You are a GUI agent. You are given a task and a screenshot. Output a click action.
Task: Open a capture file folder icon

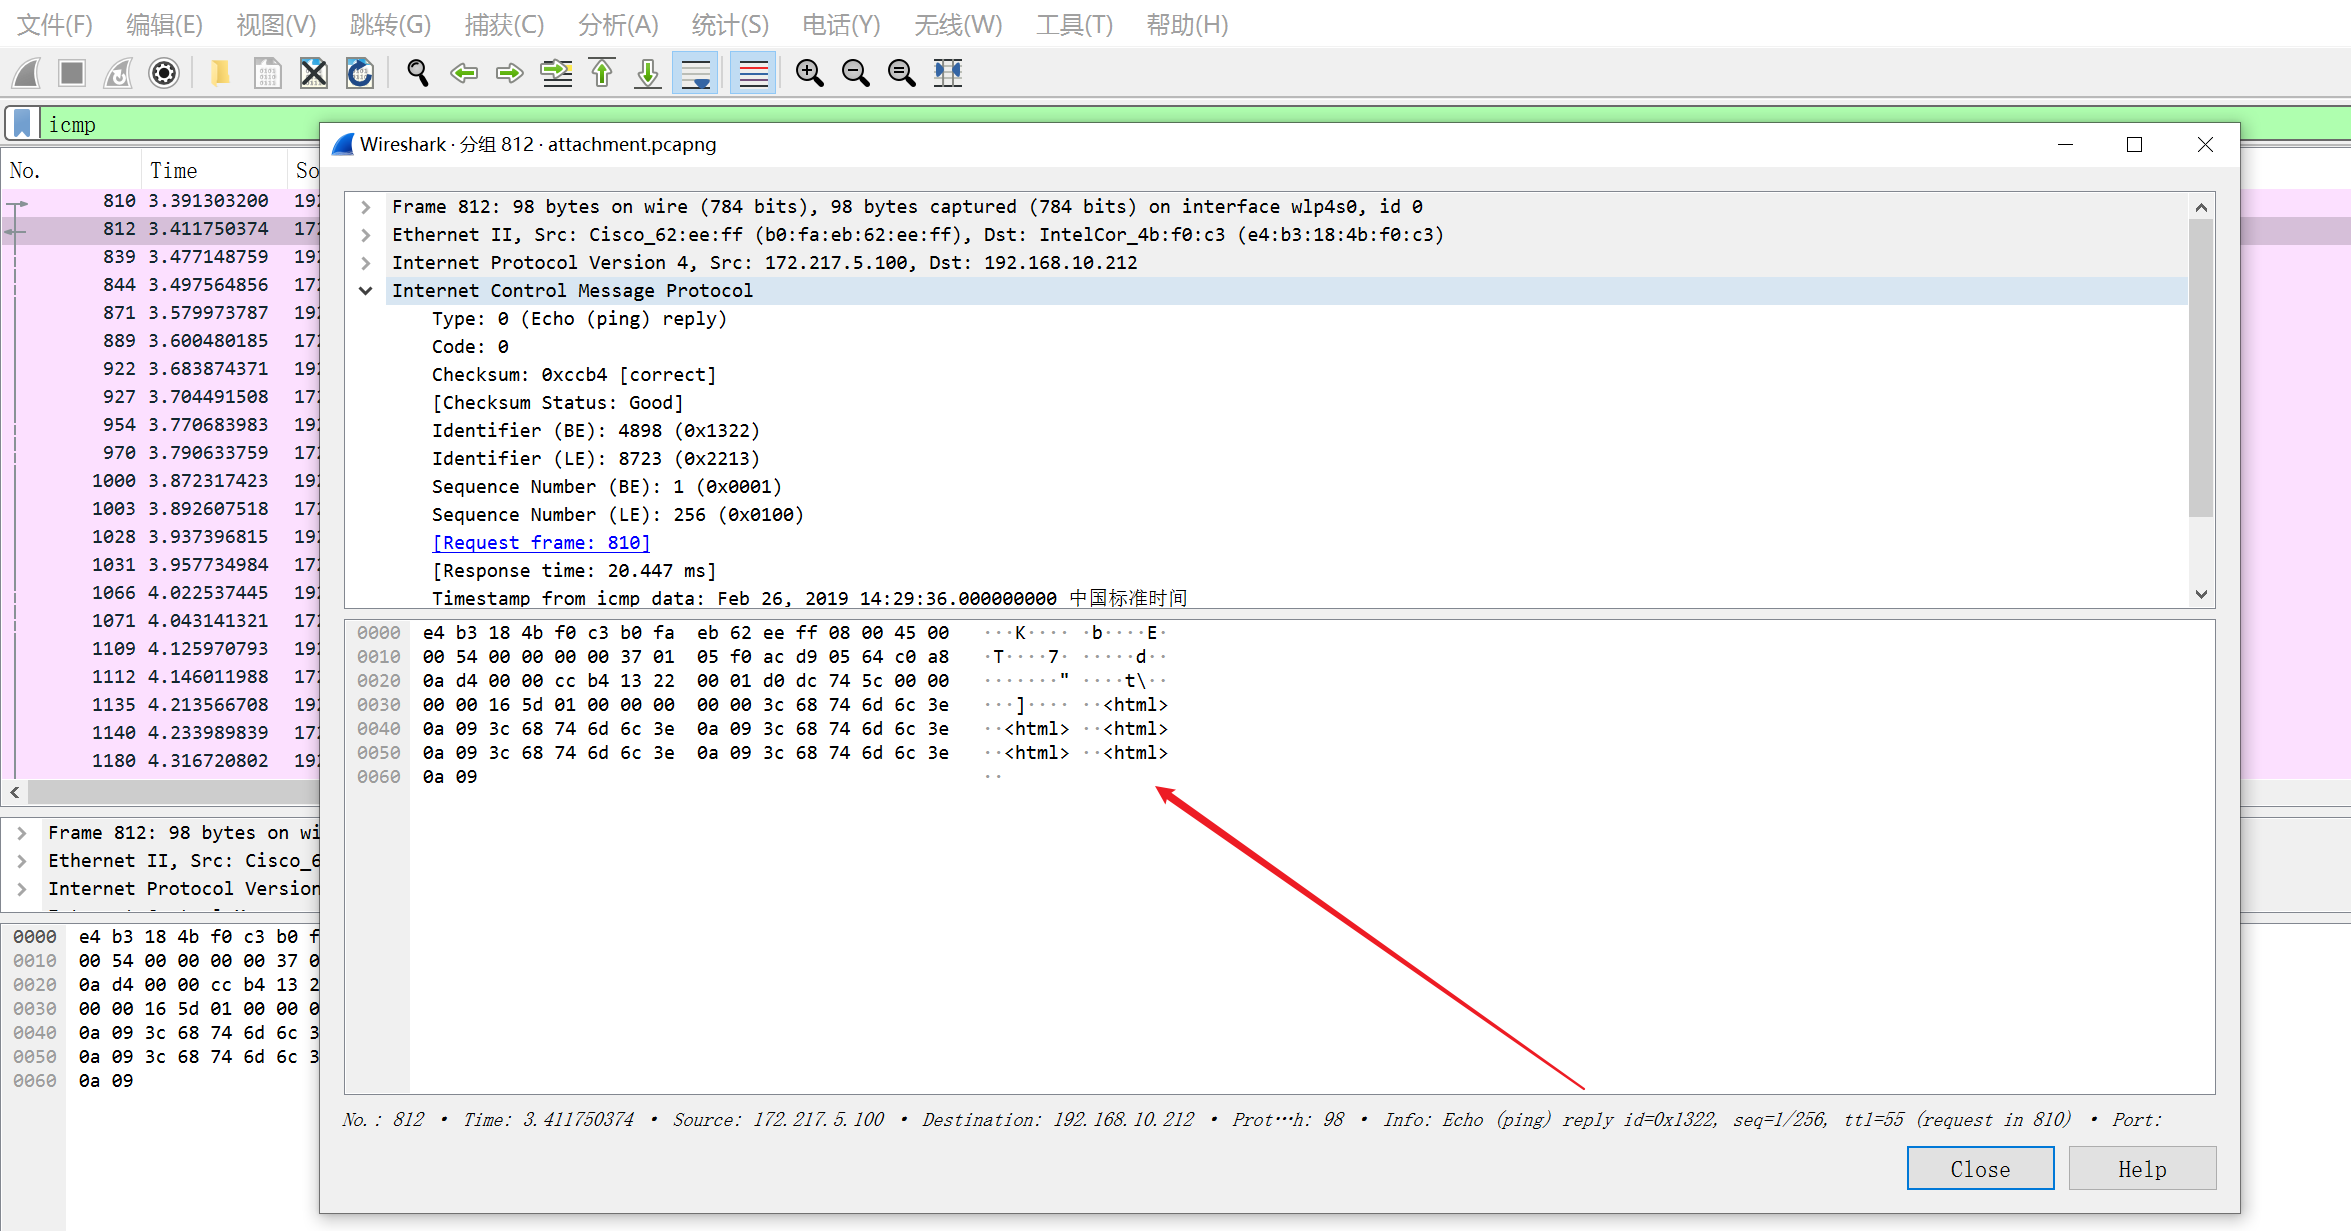pyautogui.click(x=220, y=73)
